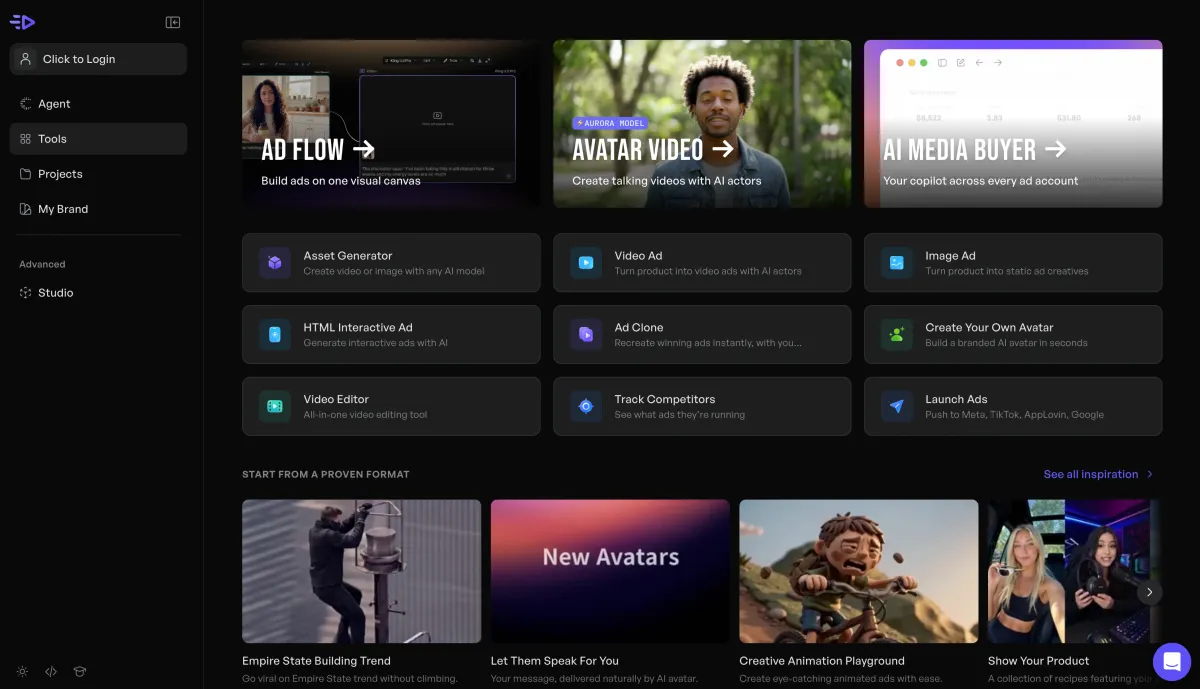Viewport: 1200px width, 689px height.
Task: Open the chat support bubble
Action: [1172, 661]
